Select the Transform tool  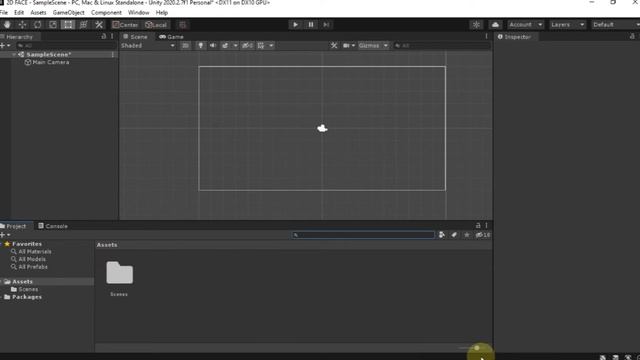click(83, 24)
